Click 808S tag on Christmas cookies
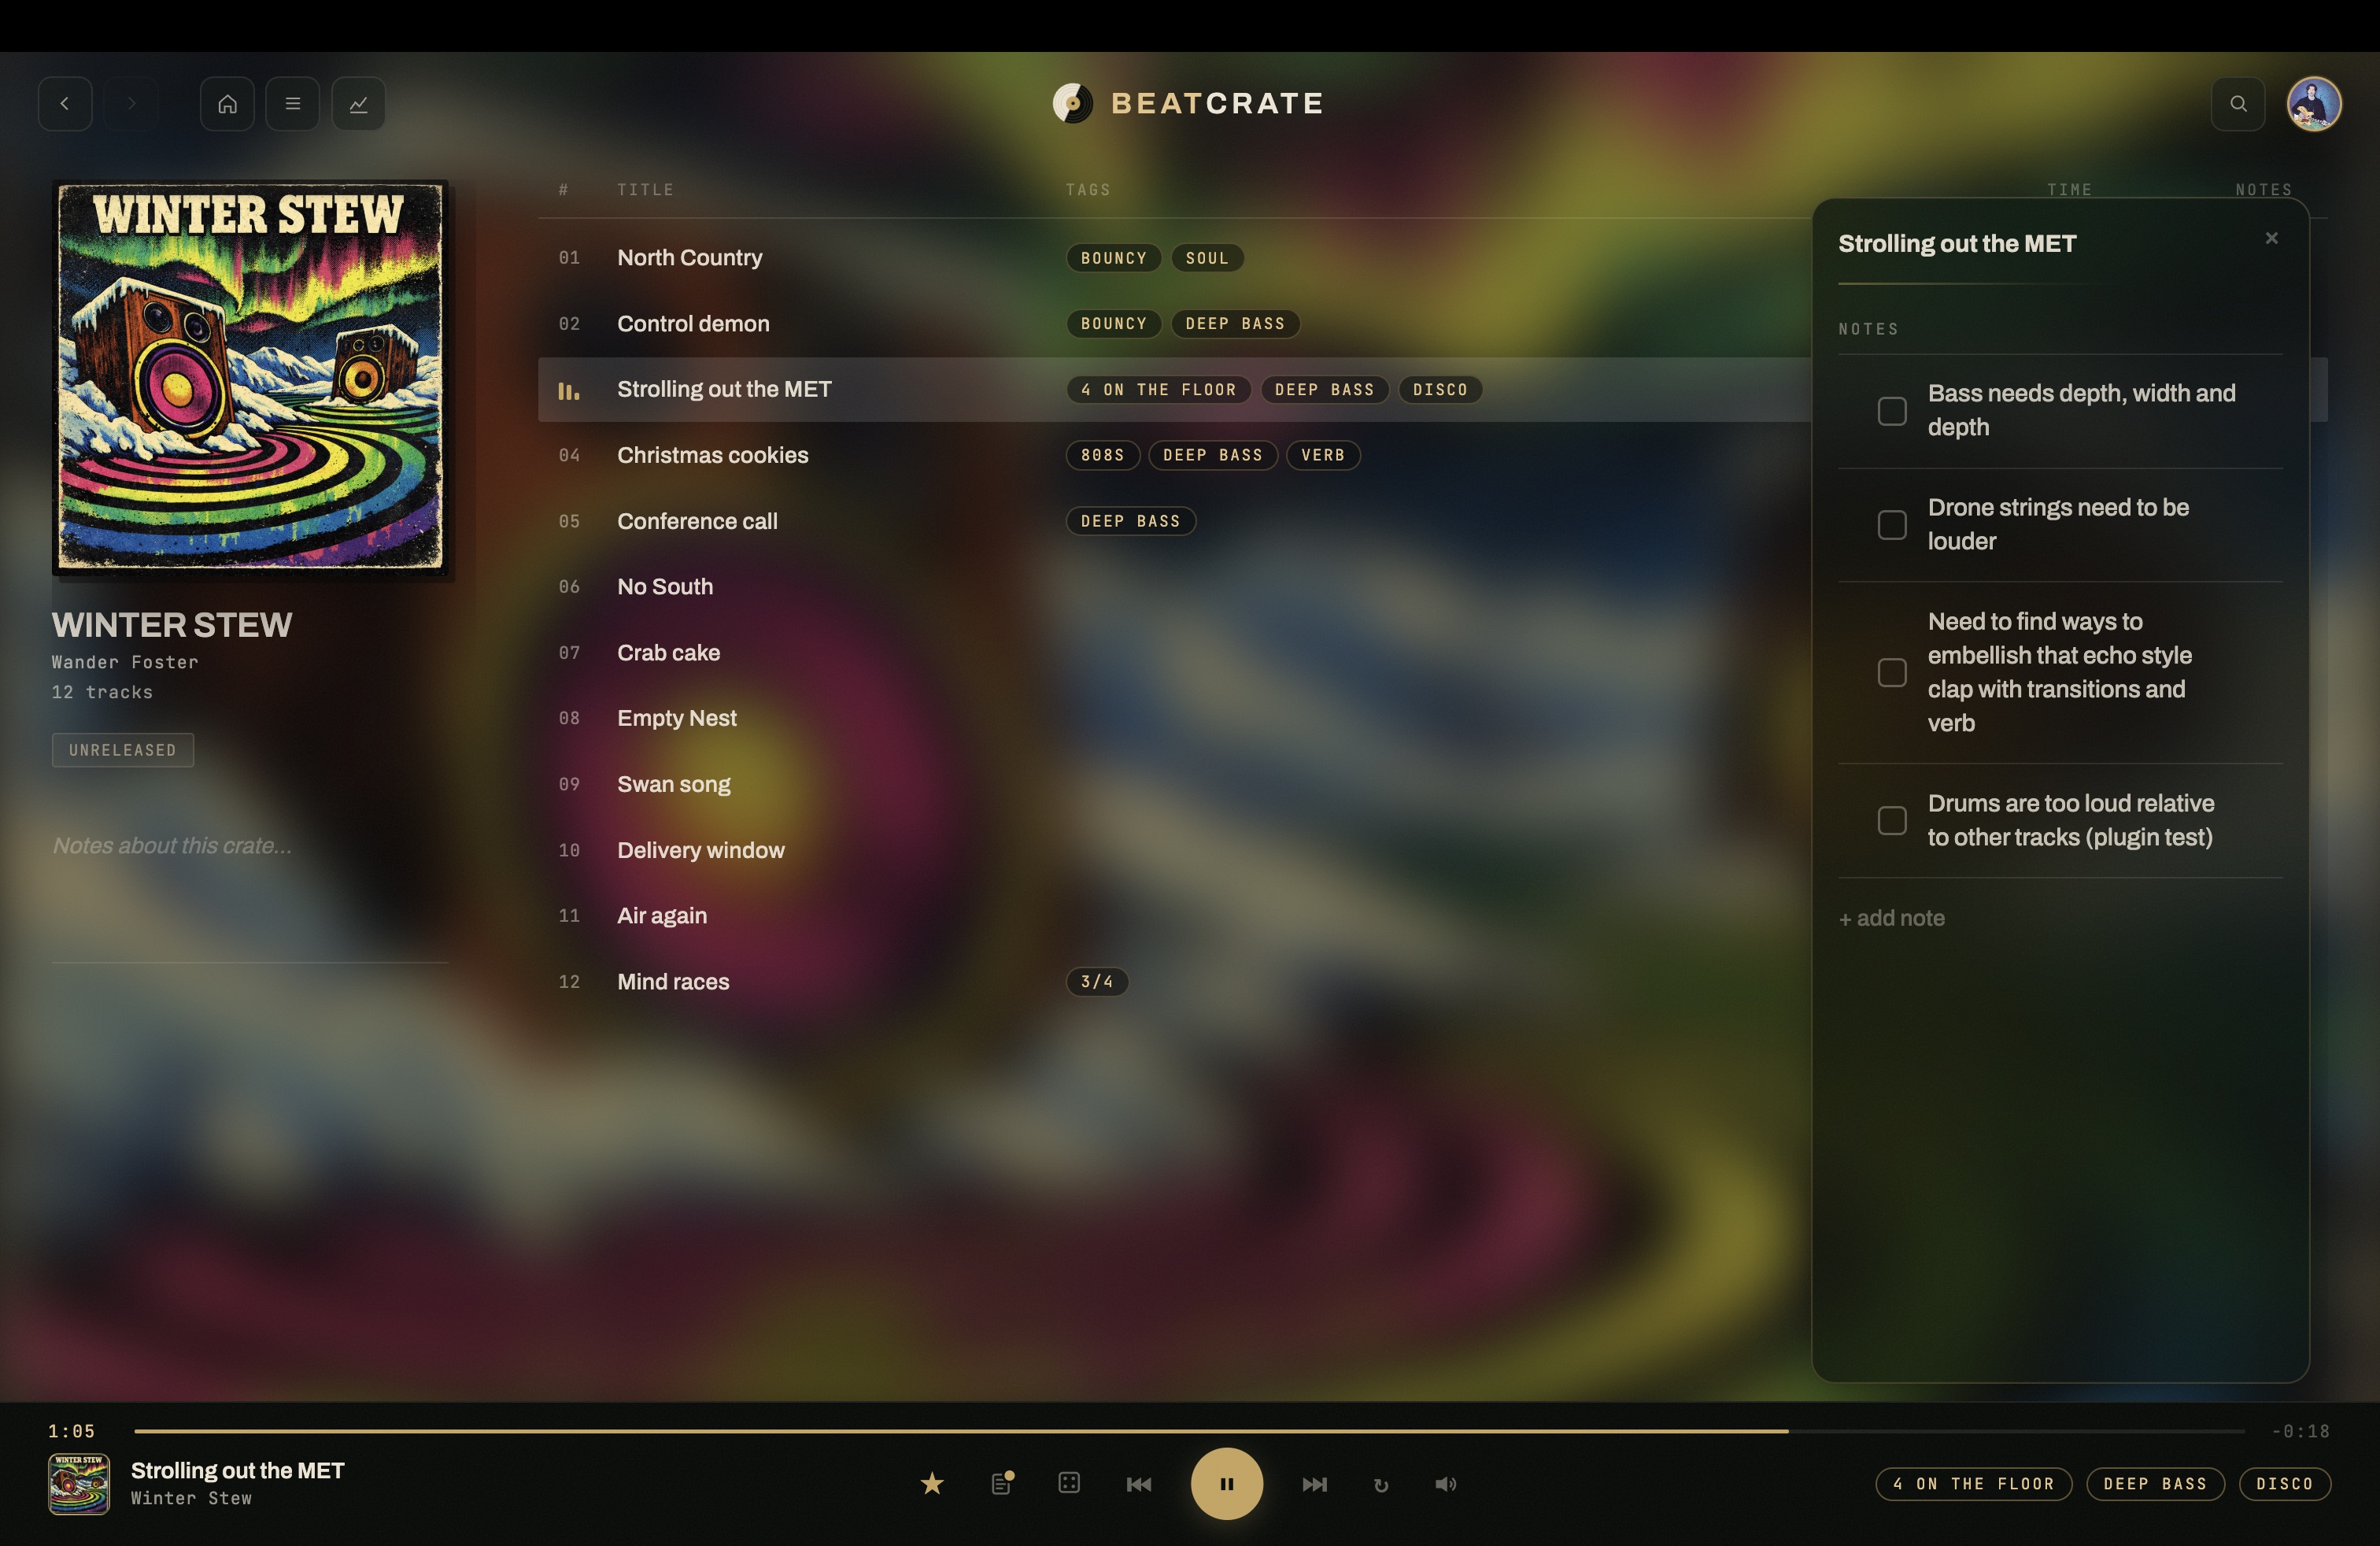The width and height of the screenshot is (2380, 1546). pyautogui.click(x=1103, y=455)
